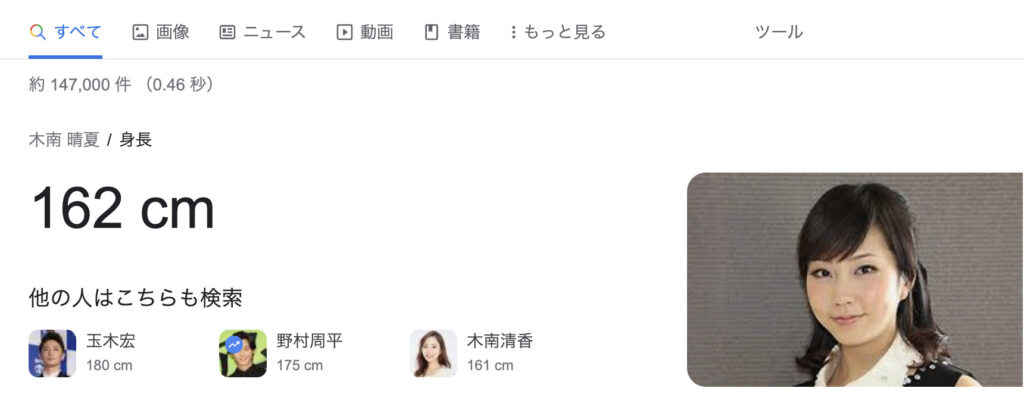
Task: Open the large portrait photo on the right
Action: click(856, 280)
